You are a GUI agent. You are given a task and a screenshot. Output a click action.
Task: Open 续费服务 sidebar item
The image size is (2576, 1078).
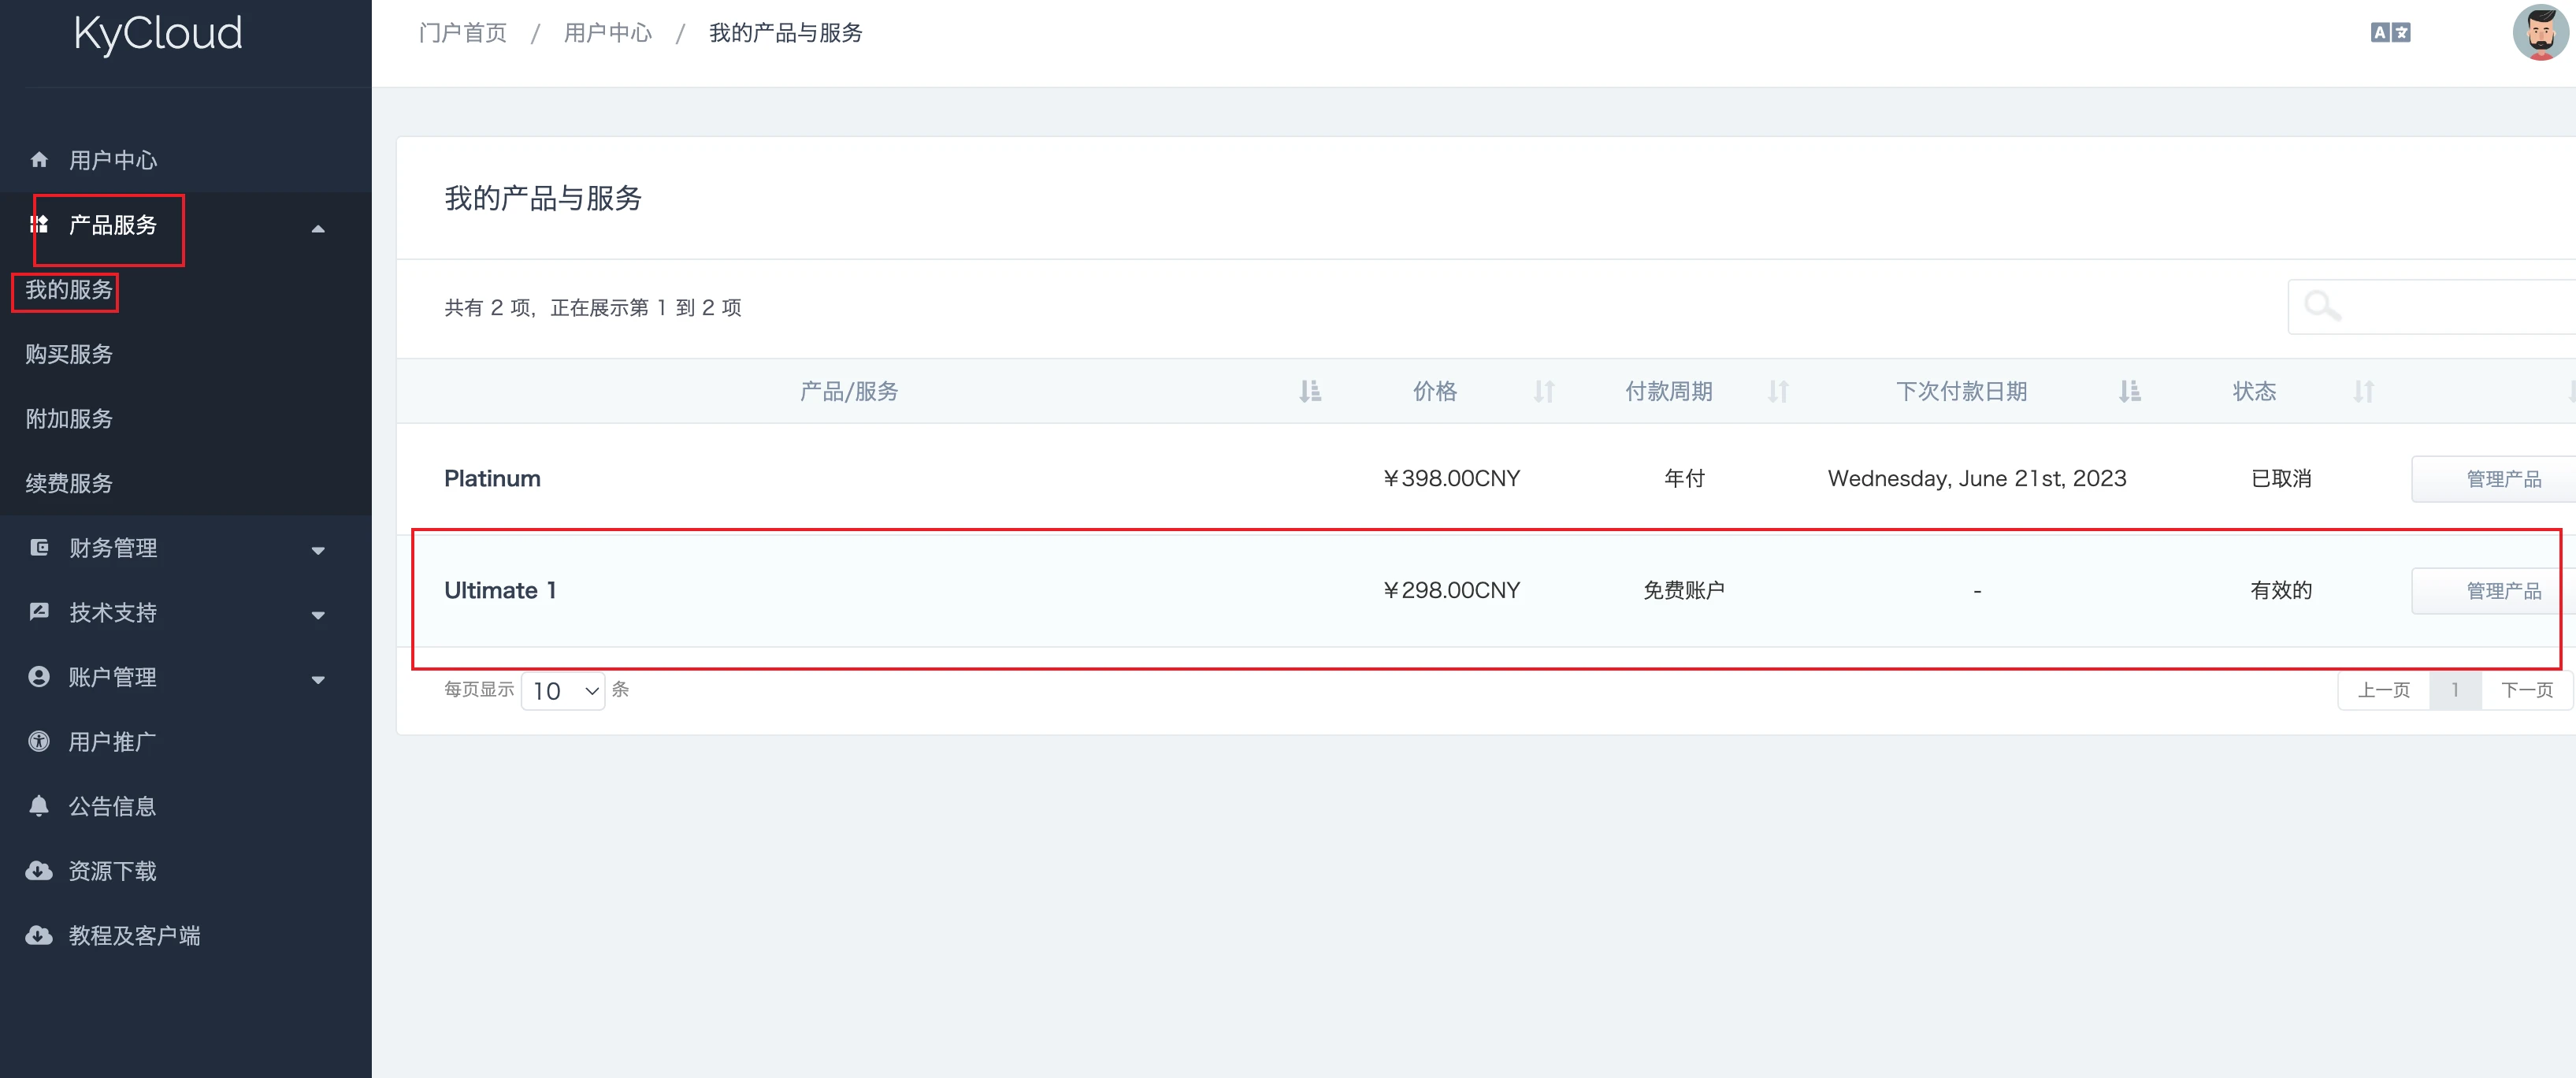pos(69,483)
